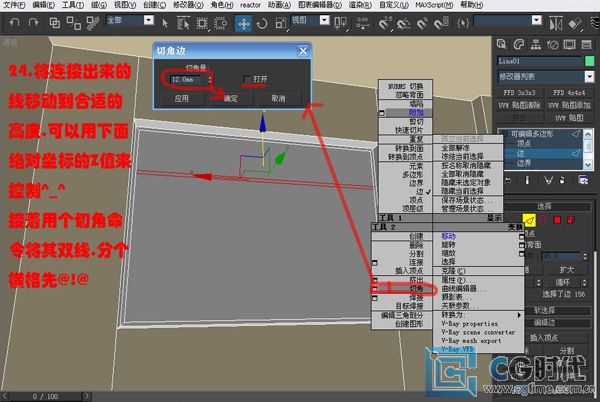This screenshot has height=402, width=600.
Task: Click the Show End Result toggle icon
Action: [x=527, y=180]
